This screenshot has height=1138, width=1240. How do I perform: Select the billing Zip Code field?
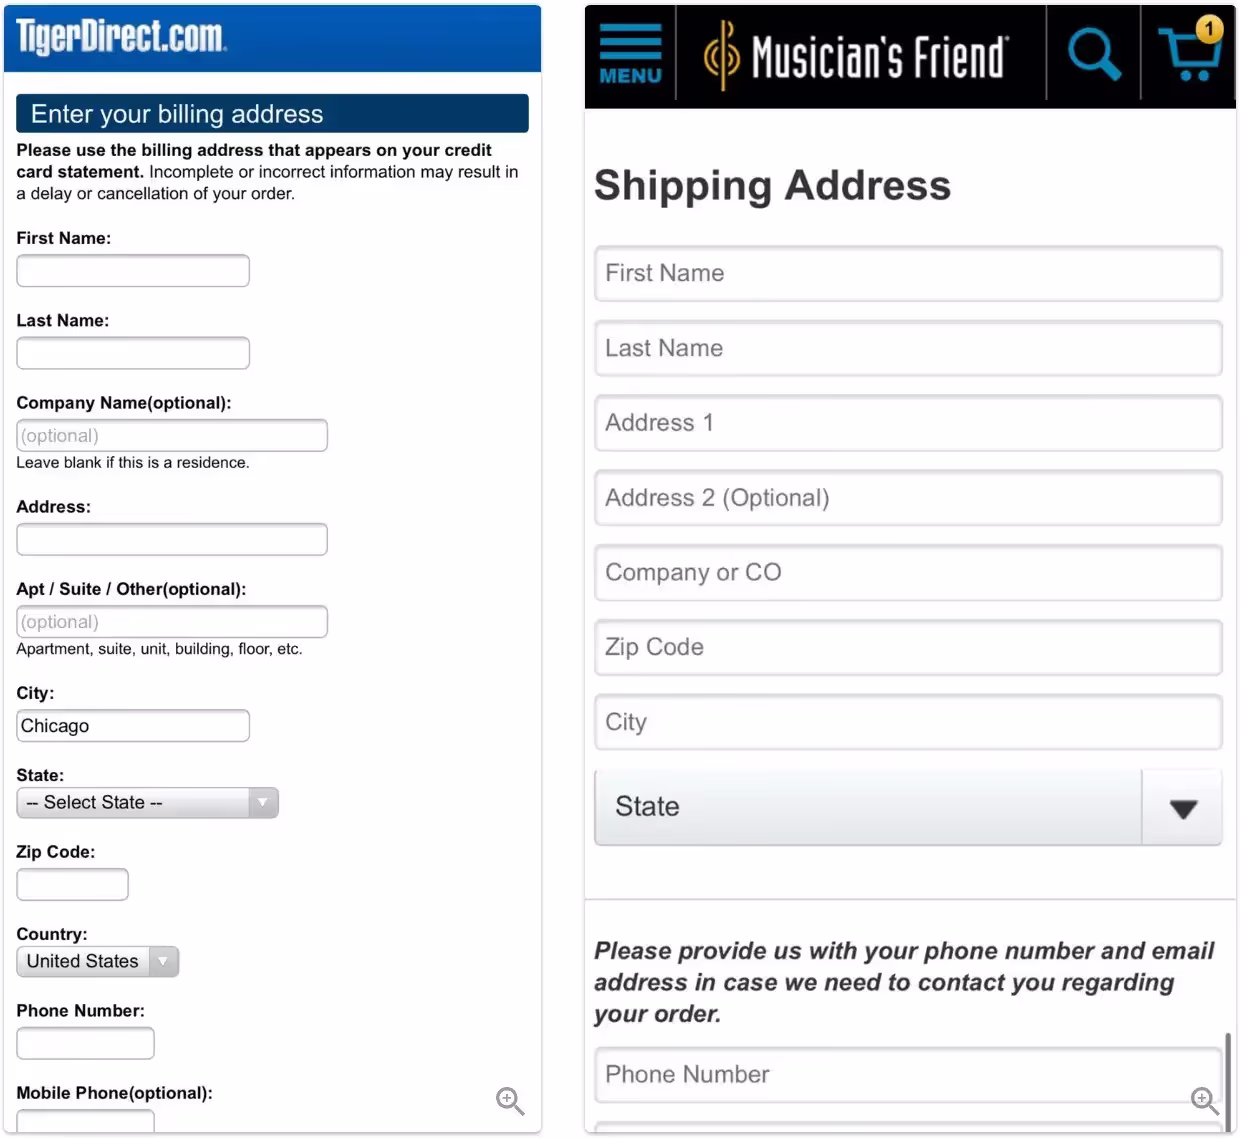click(72, 885)
